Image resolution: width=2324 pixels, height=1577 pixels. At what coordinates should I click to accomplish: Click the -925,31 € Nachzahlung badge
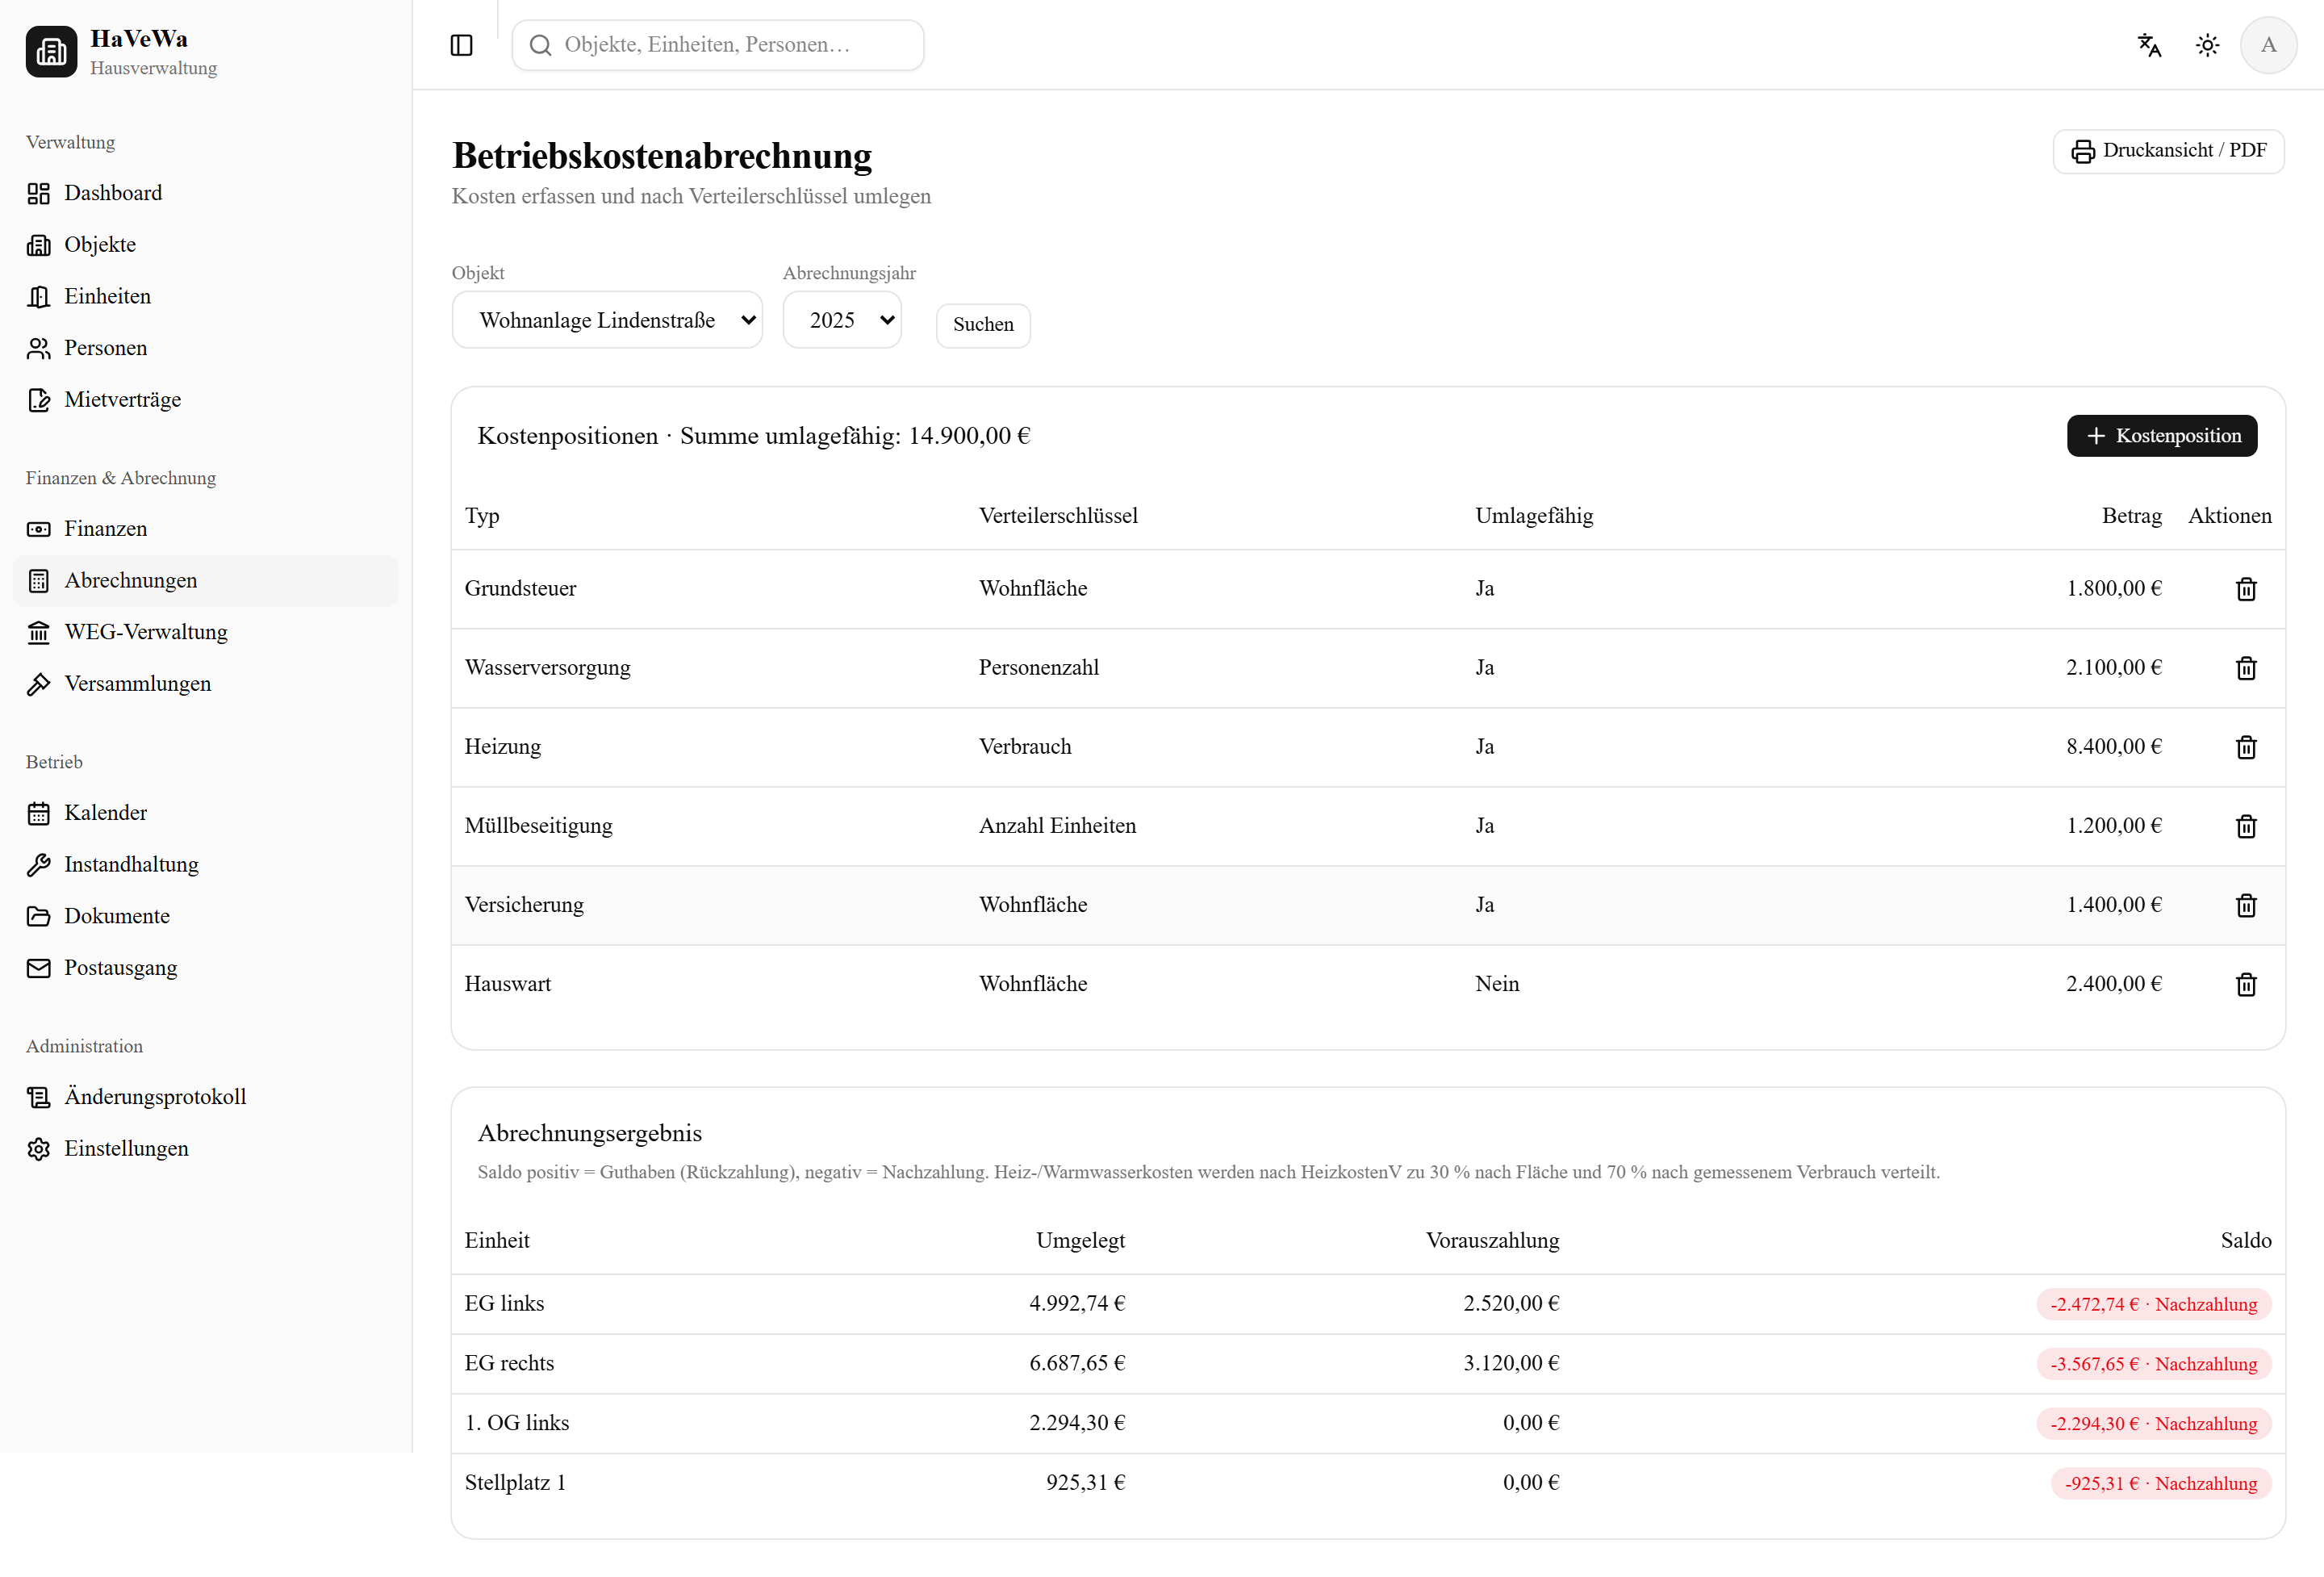pyautogui.click(x=2161, y=1484)
